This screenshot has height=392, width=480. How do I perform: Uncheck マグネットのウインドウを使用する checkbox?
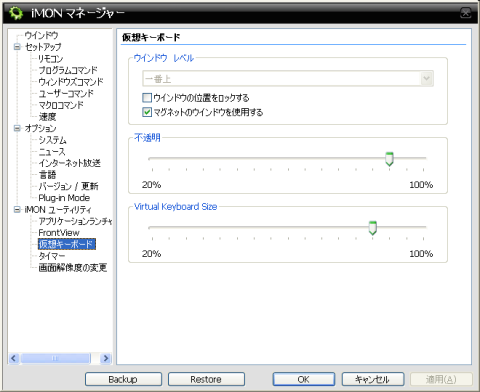pos(147,112)
